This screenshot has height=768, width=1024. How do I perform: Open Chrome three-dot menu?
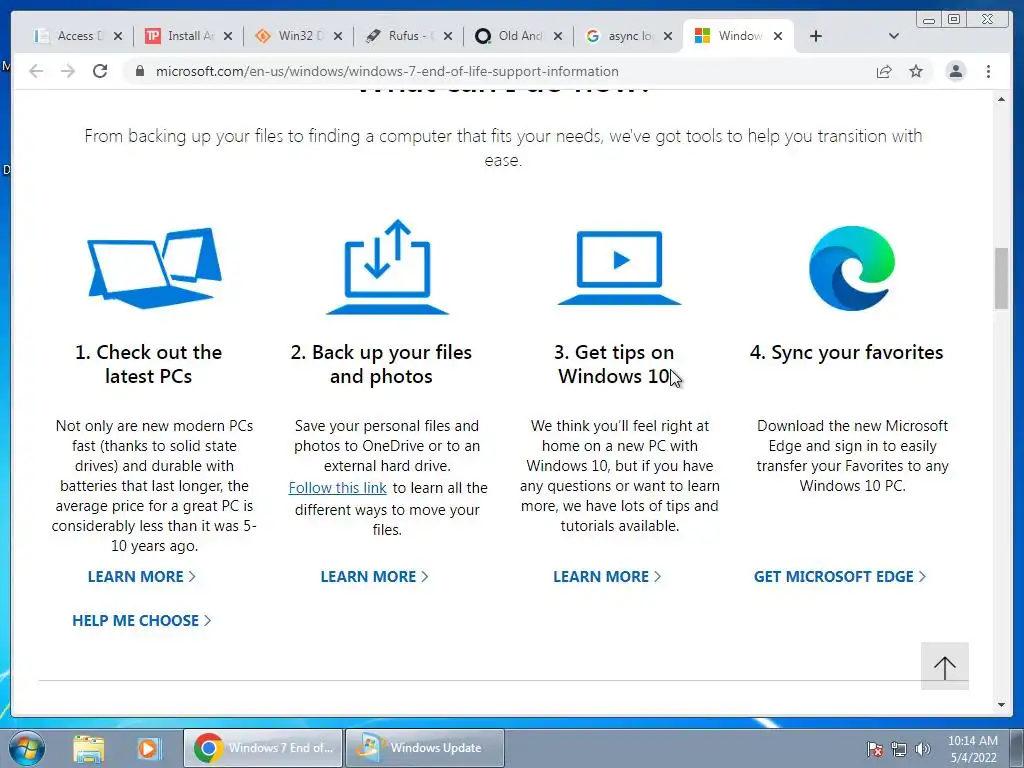[988, 71]
